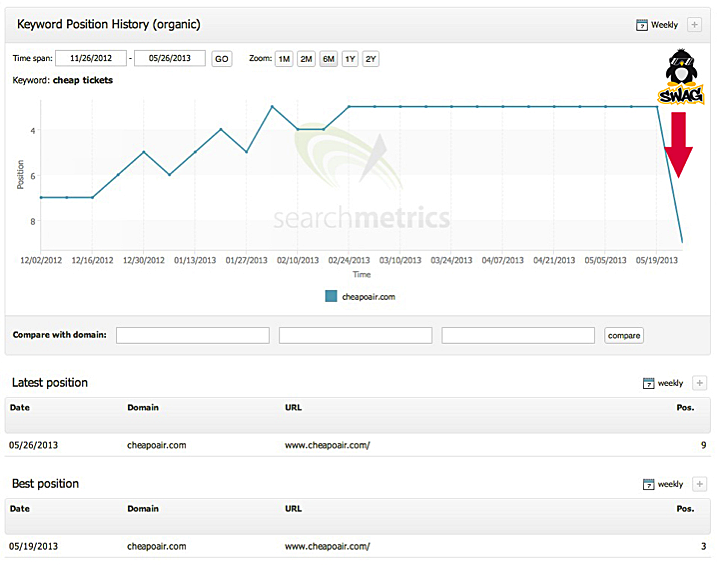Click the start date field 11/26/2012

(x=91, y=58)
